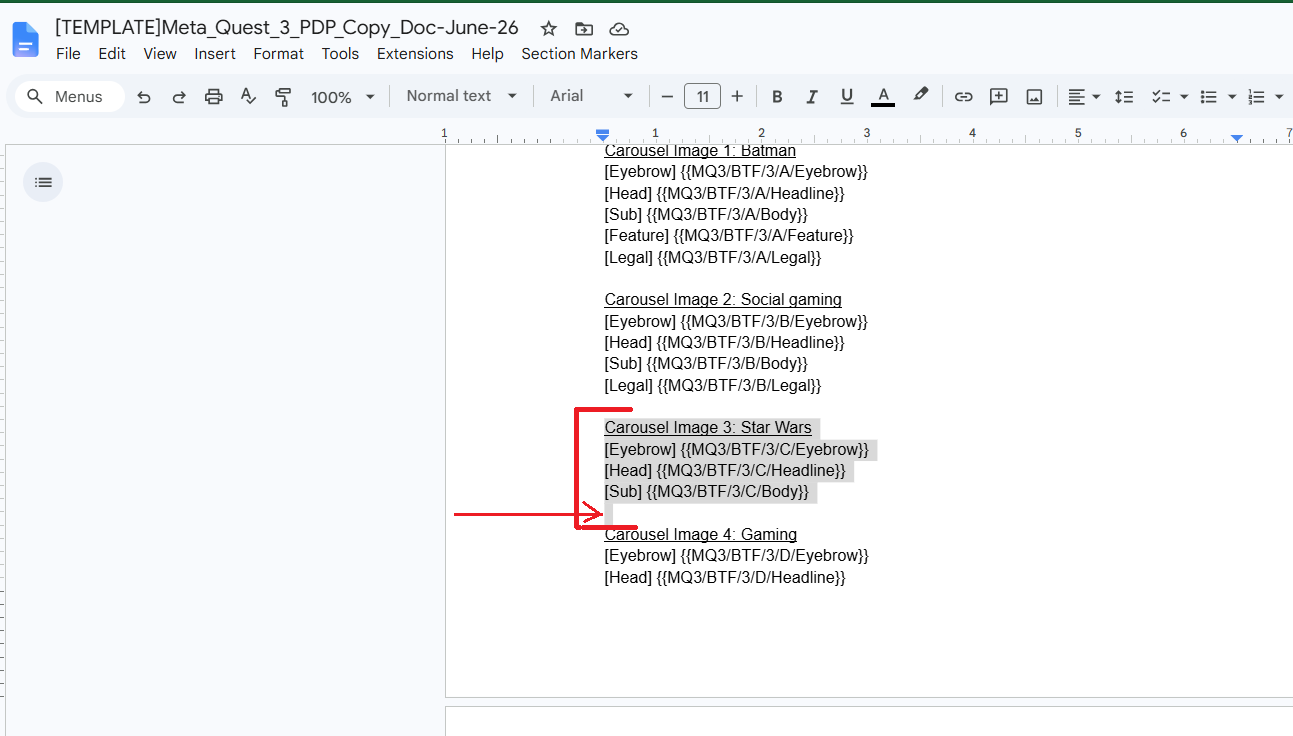Image resolution: width=1293 pixels, height=736 pixels.
Task: Toggle Bold formatting
Action: 777,97
